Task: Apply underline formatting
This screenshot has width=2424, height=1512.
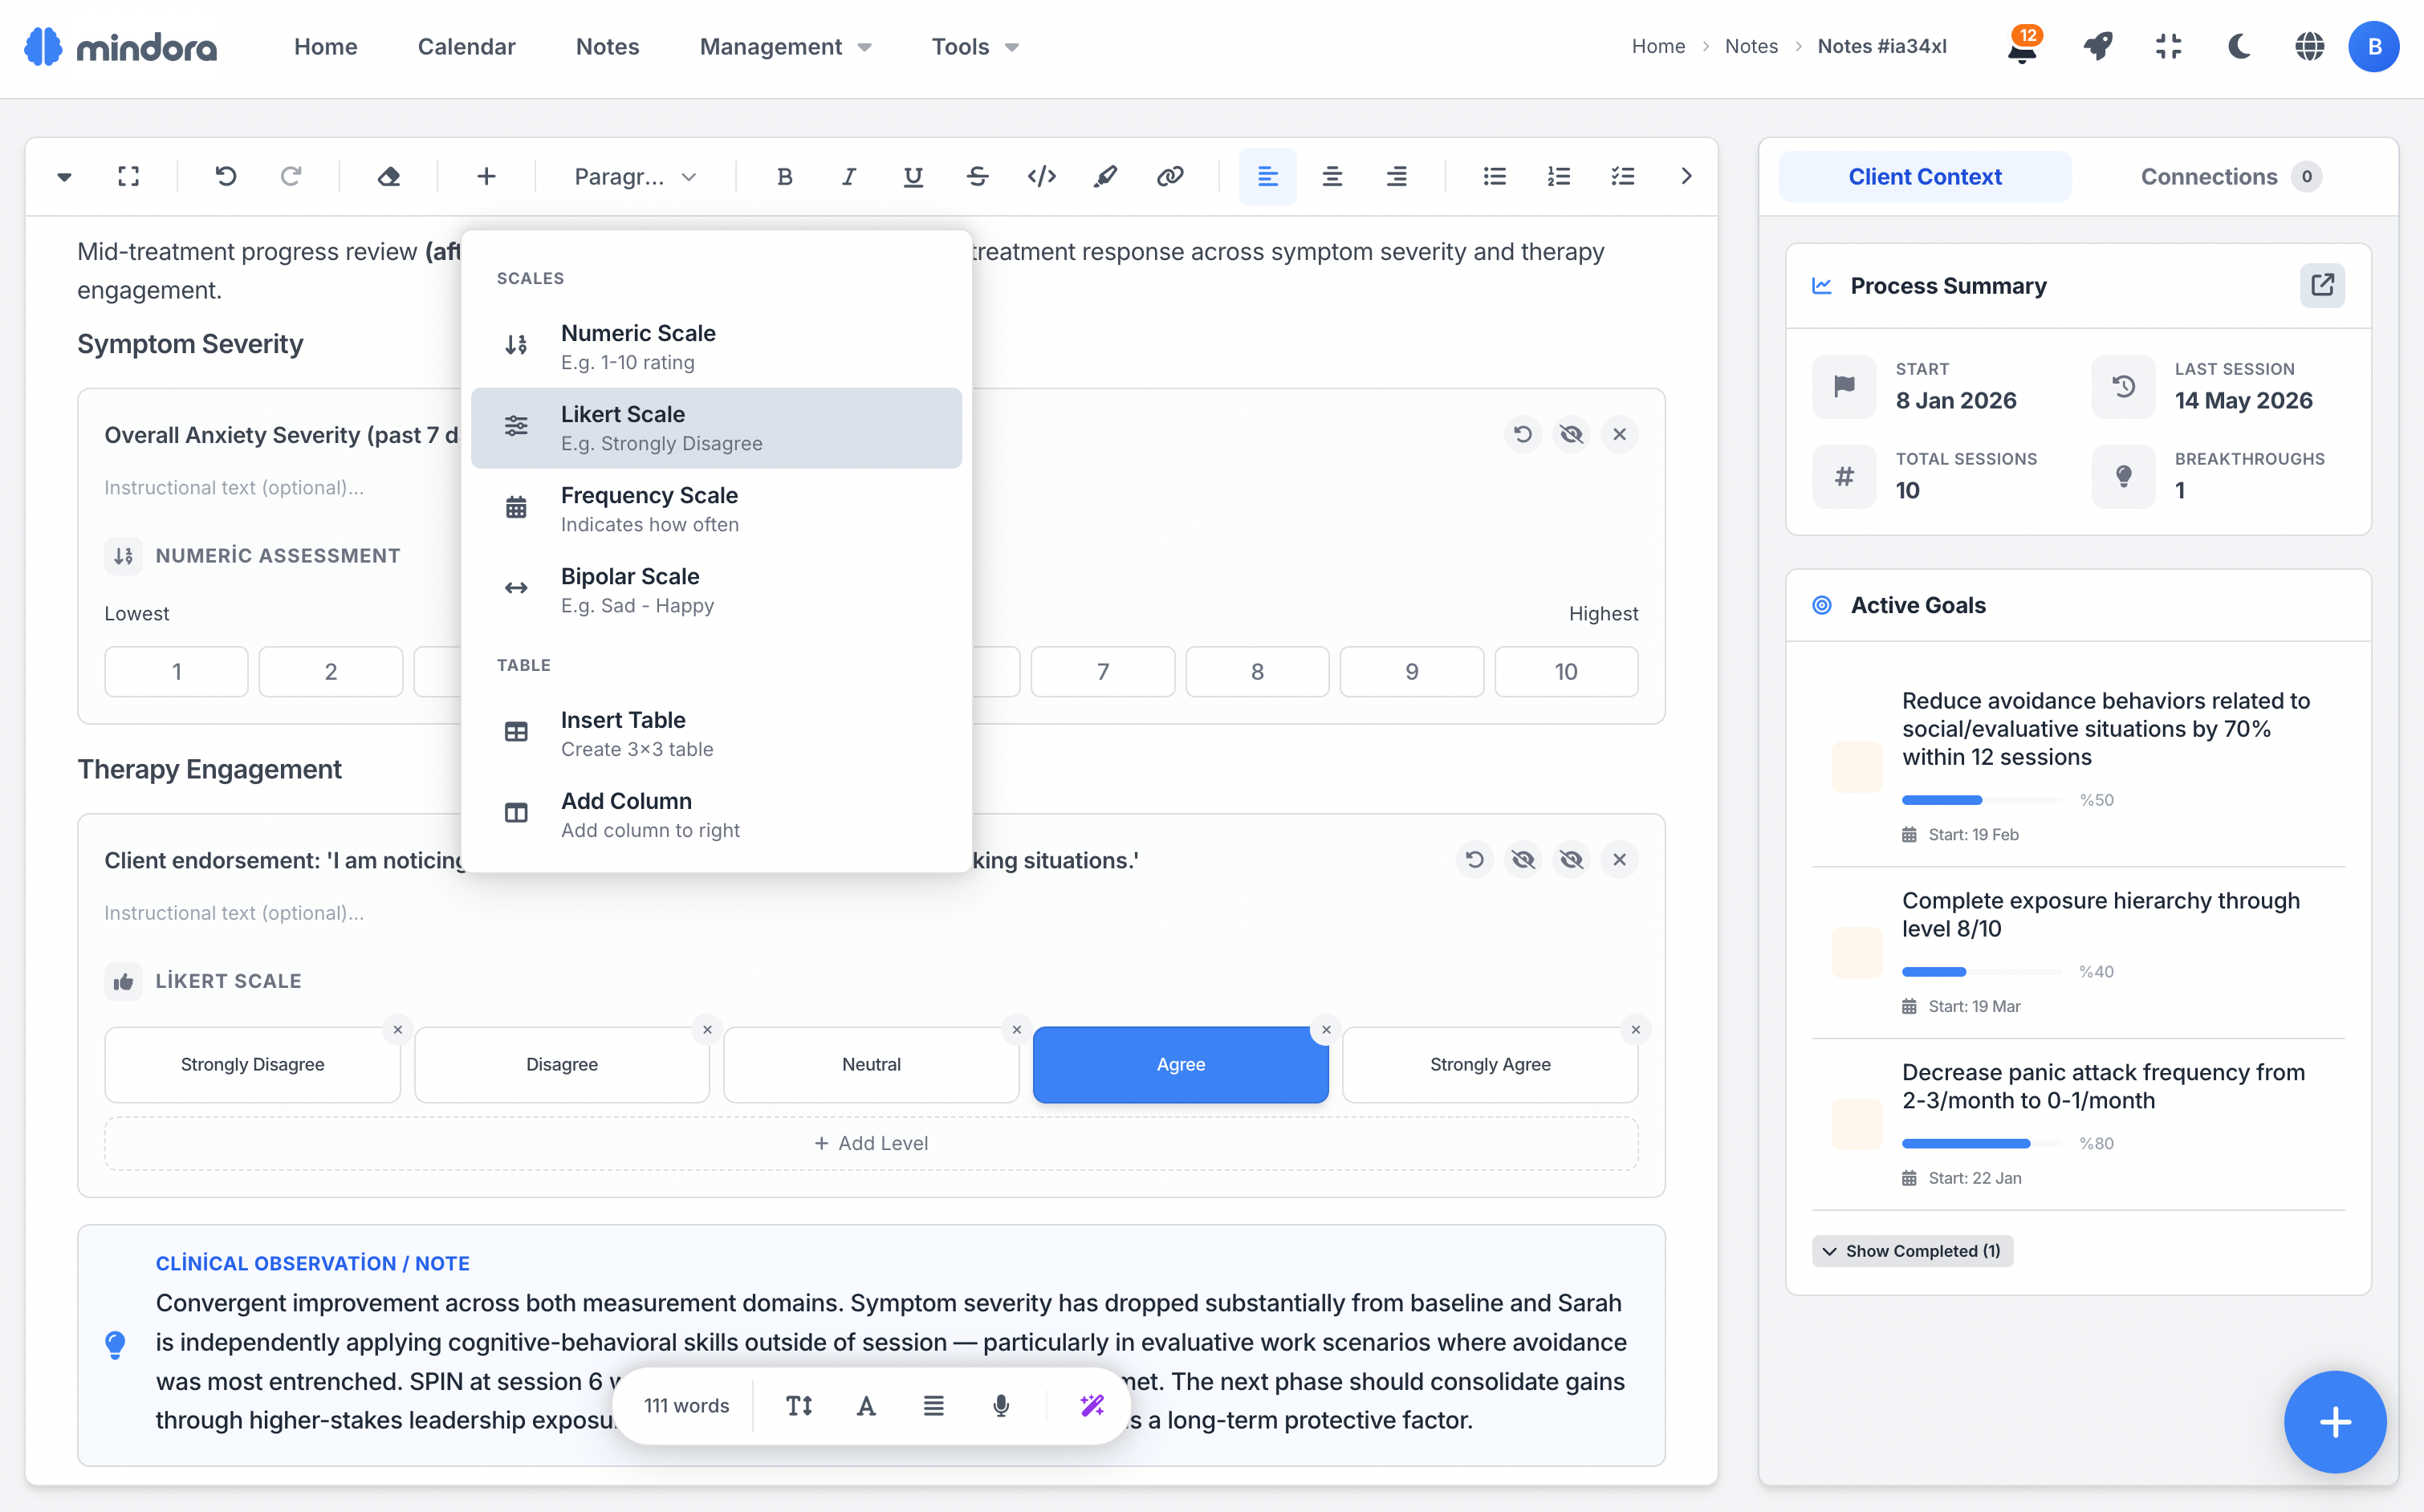Action: [913, 177]
